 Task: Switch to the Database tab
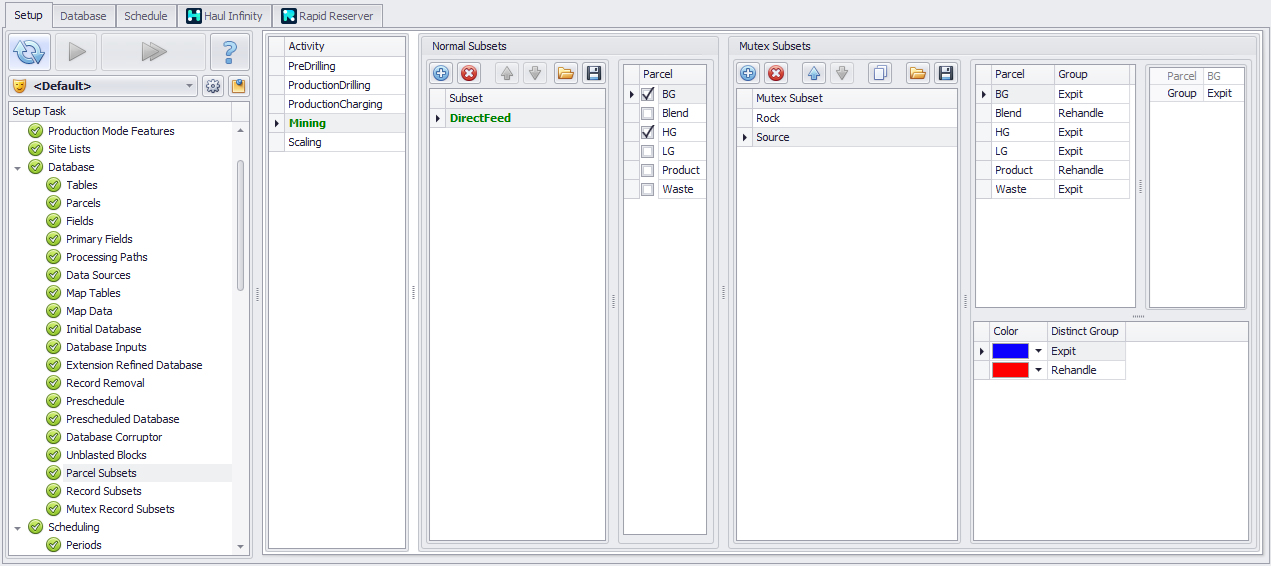click(83, 16)
